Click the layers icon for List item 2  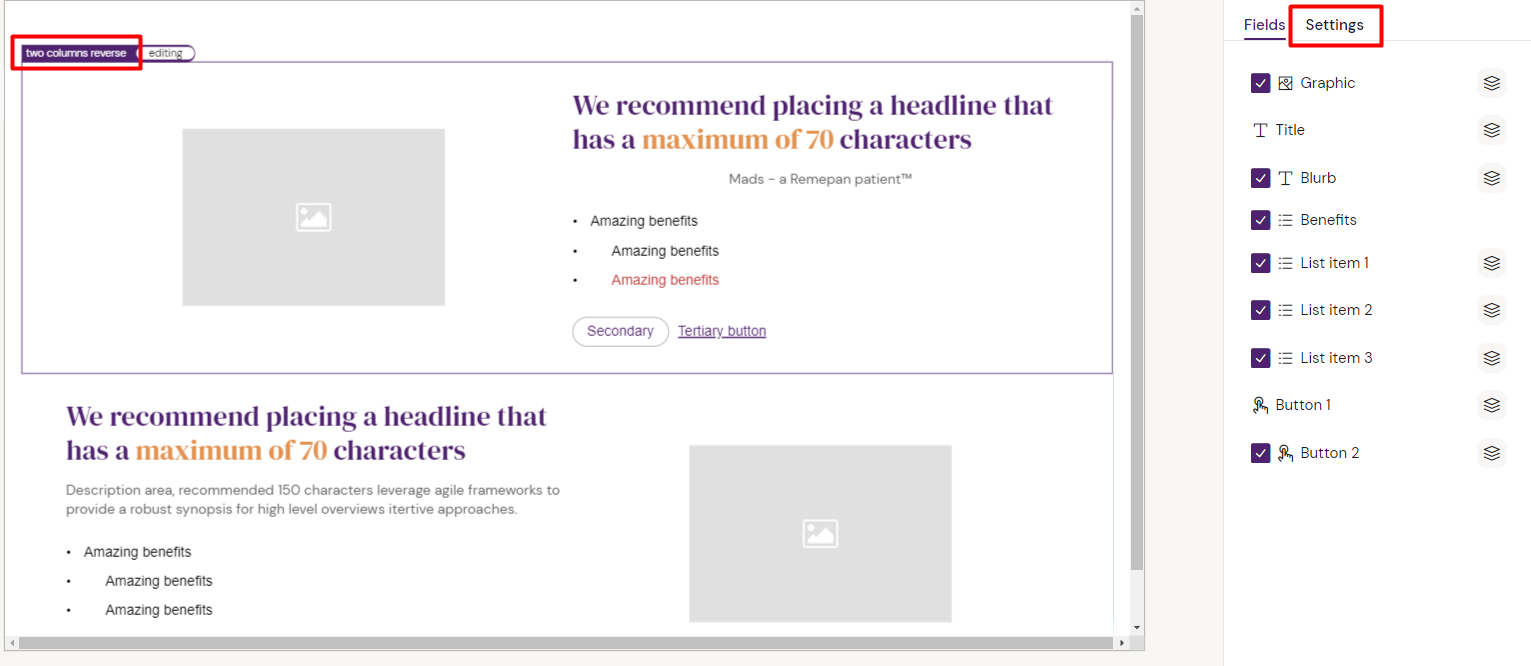1491,310
